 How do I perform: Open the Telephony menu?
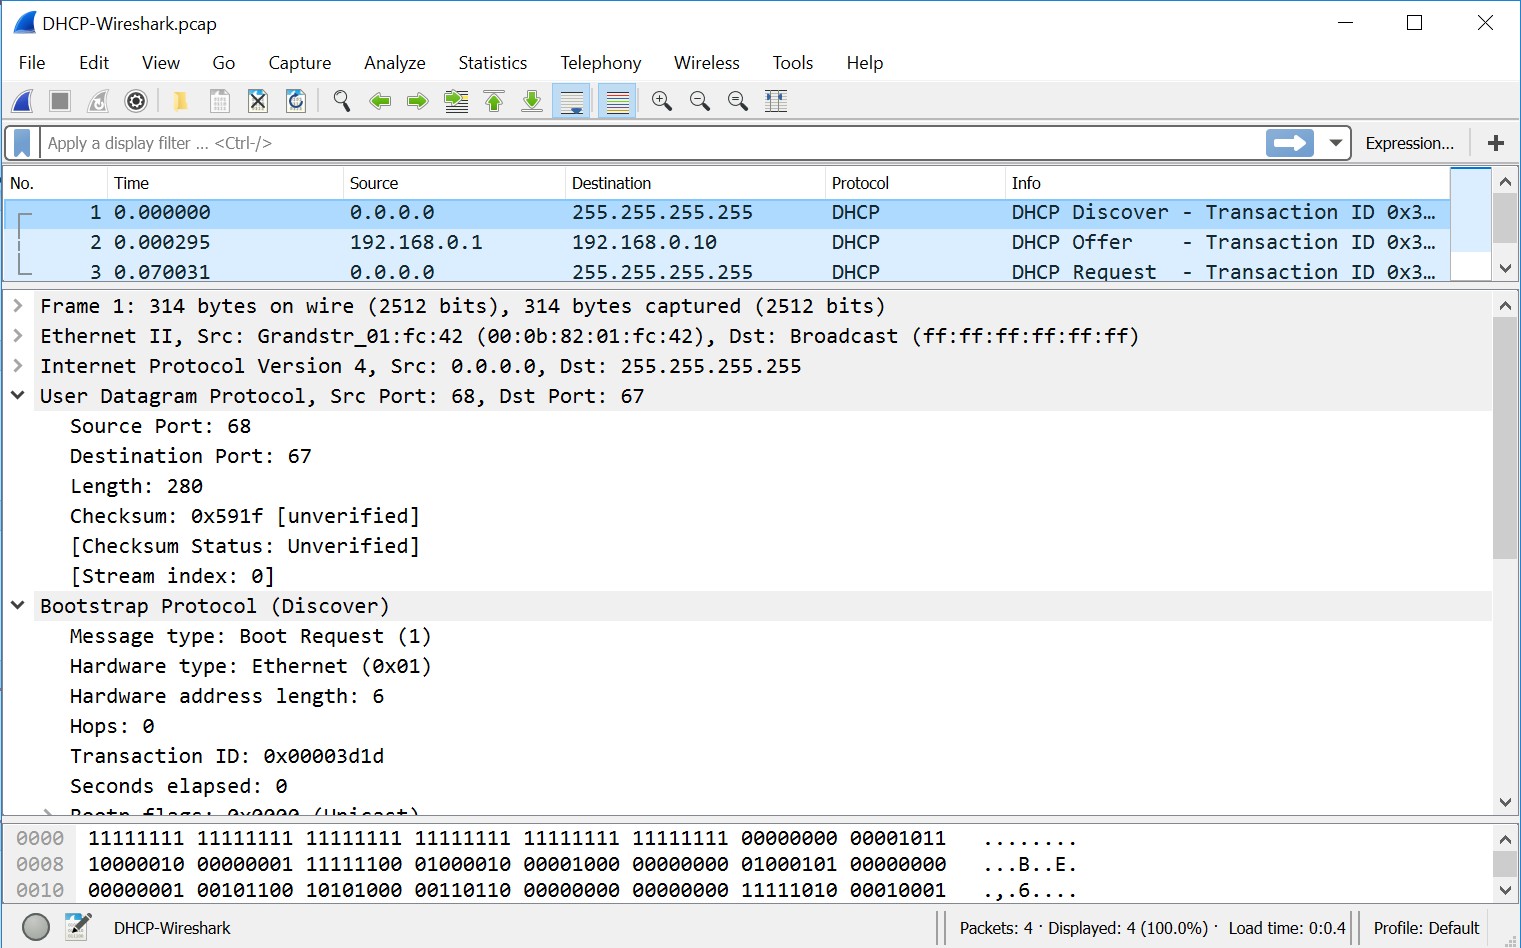pyautogui.click(x=601, y=63)
